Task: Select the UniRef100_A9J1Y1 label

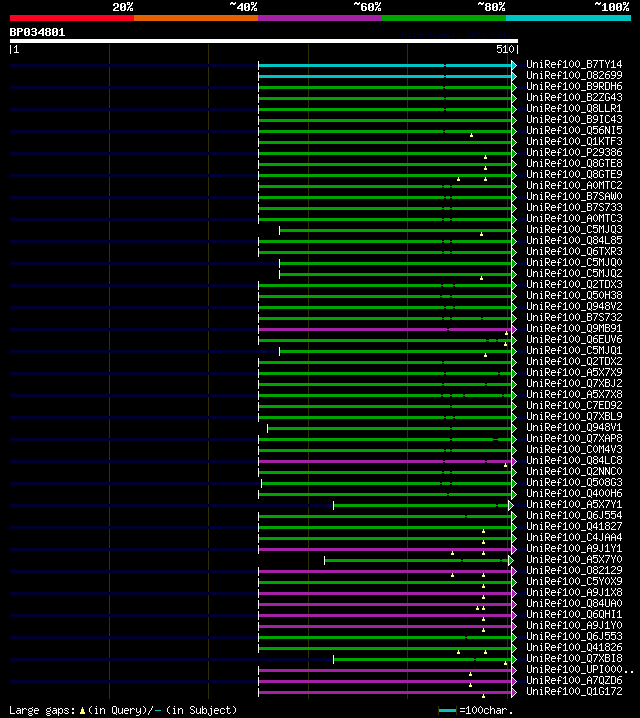Action: pyautogui.click(x=574, y=549)
